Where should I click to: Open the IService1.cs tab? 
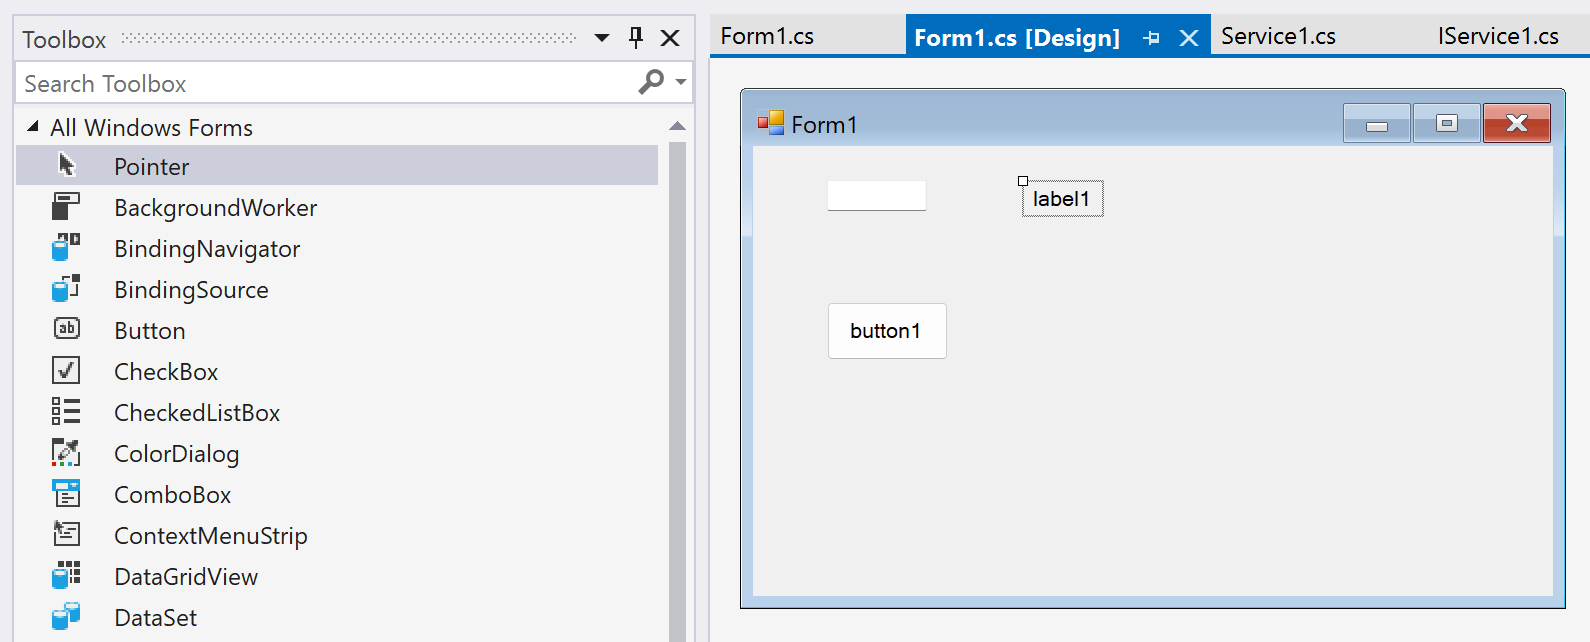[x=1498, y=37]
